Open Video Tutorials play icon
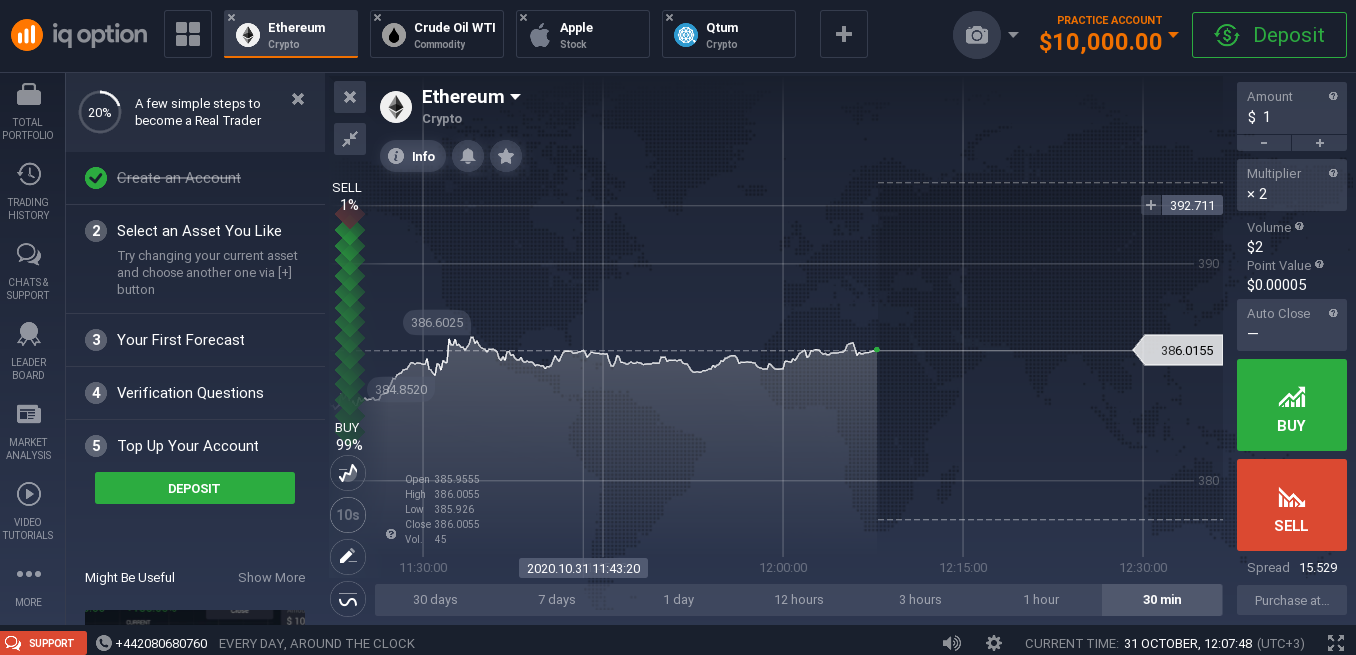 click(29, 494)
